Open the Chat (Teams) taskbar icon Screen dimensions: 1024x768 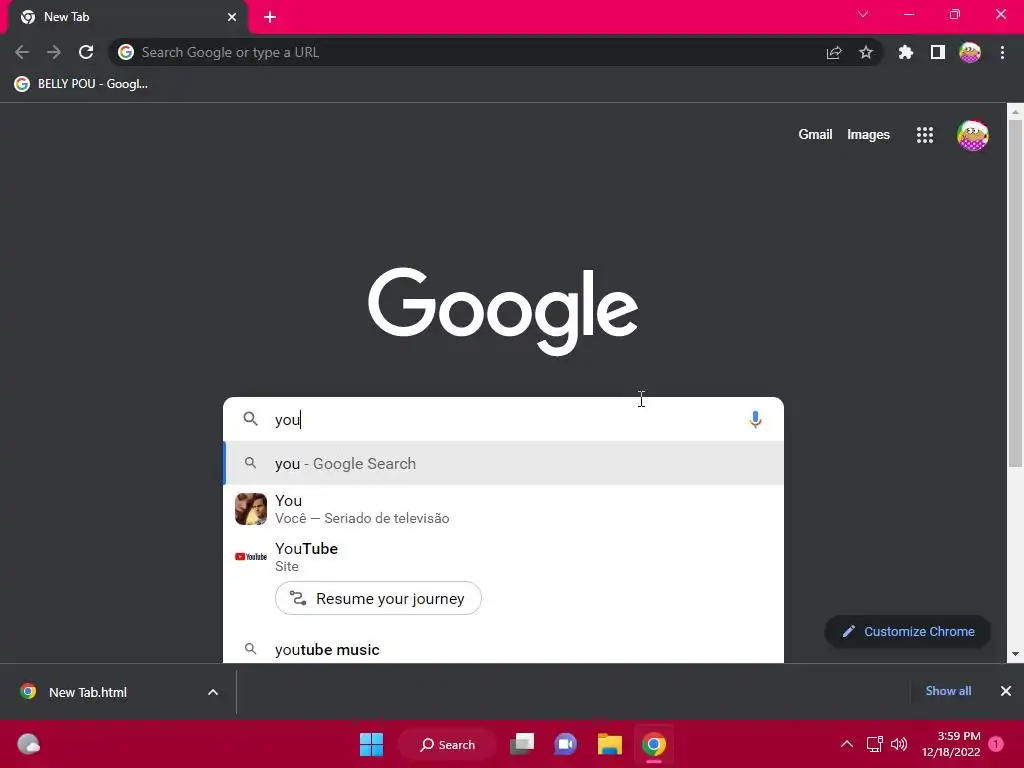[x=566, y=744]
